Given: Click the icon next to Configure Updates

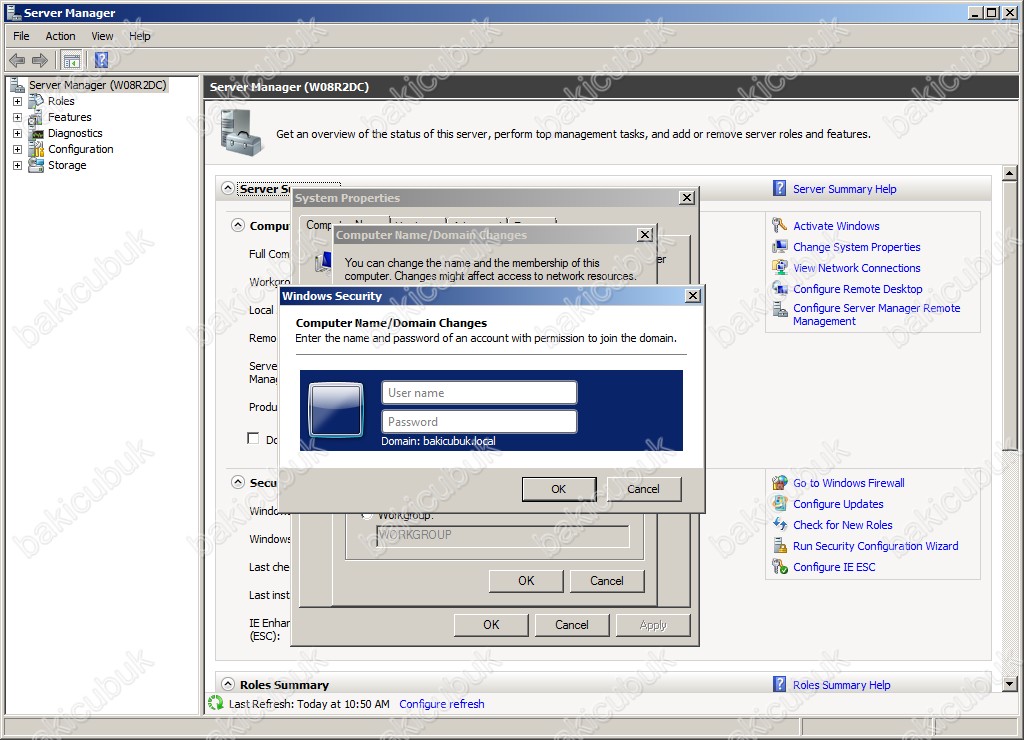Looking at the screenshot, I should pos(779,504).
